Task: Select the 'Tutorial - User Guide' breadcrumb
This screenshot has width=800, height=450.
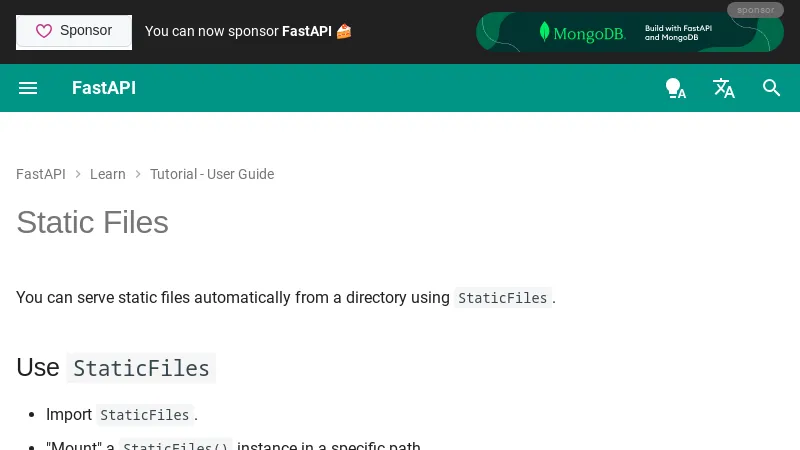Action: [212, 174]
